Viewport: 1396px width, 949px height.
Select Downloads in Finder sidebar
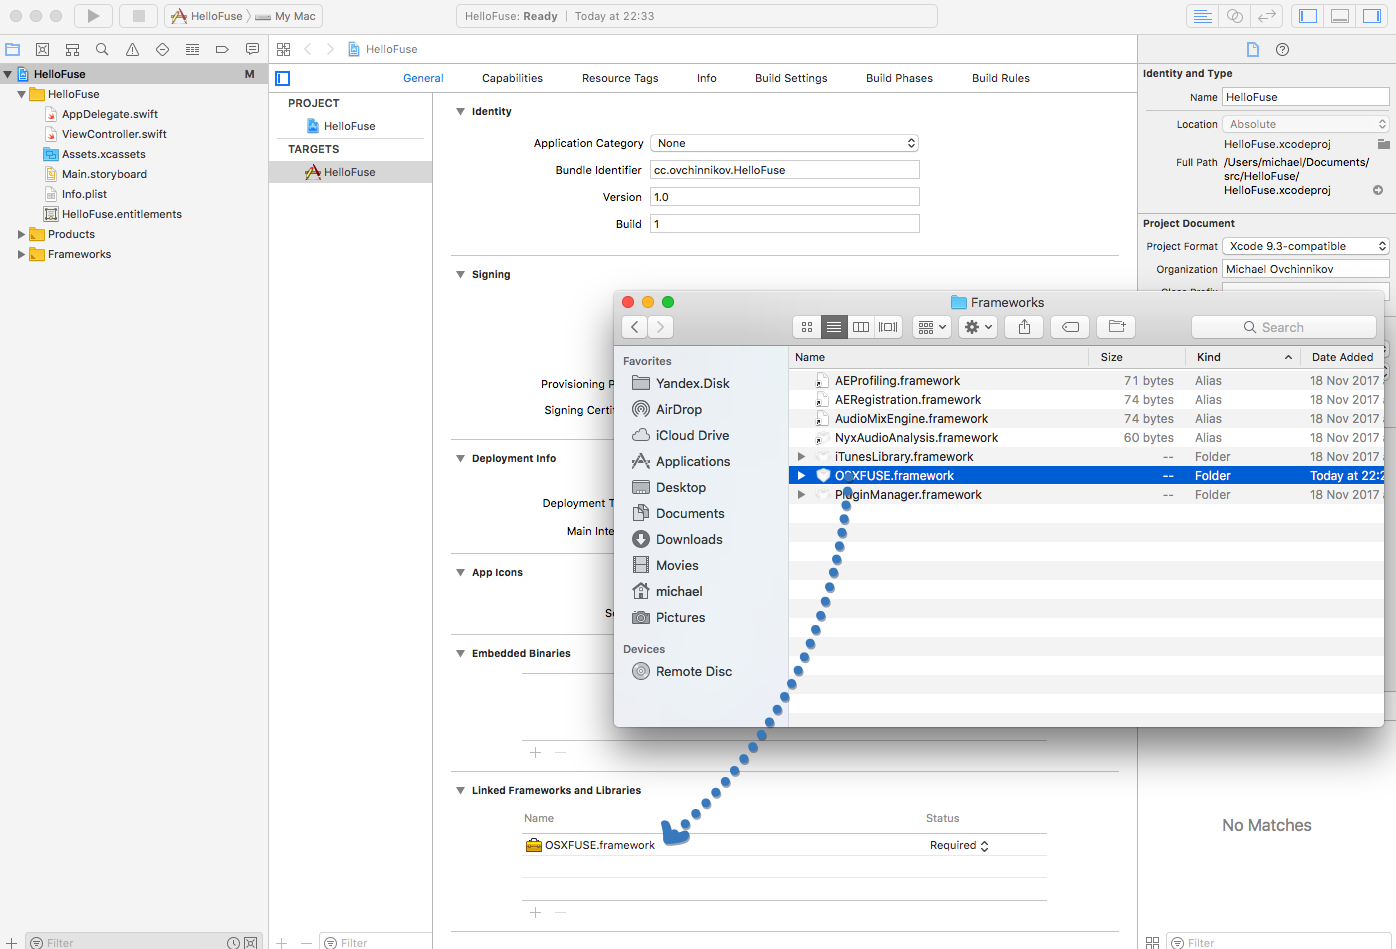689,539
